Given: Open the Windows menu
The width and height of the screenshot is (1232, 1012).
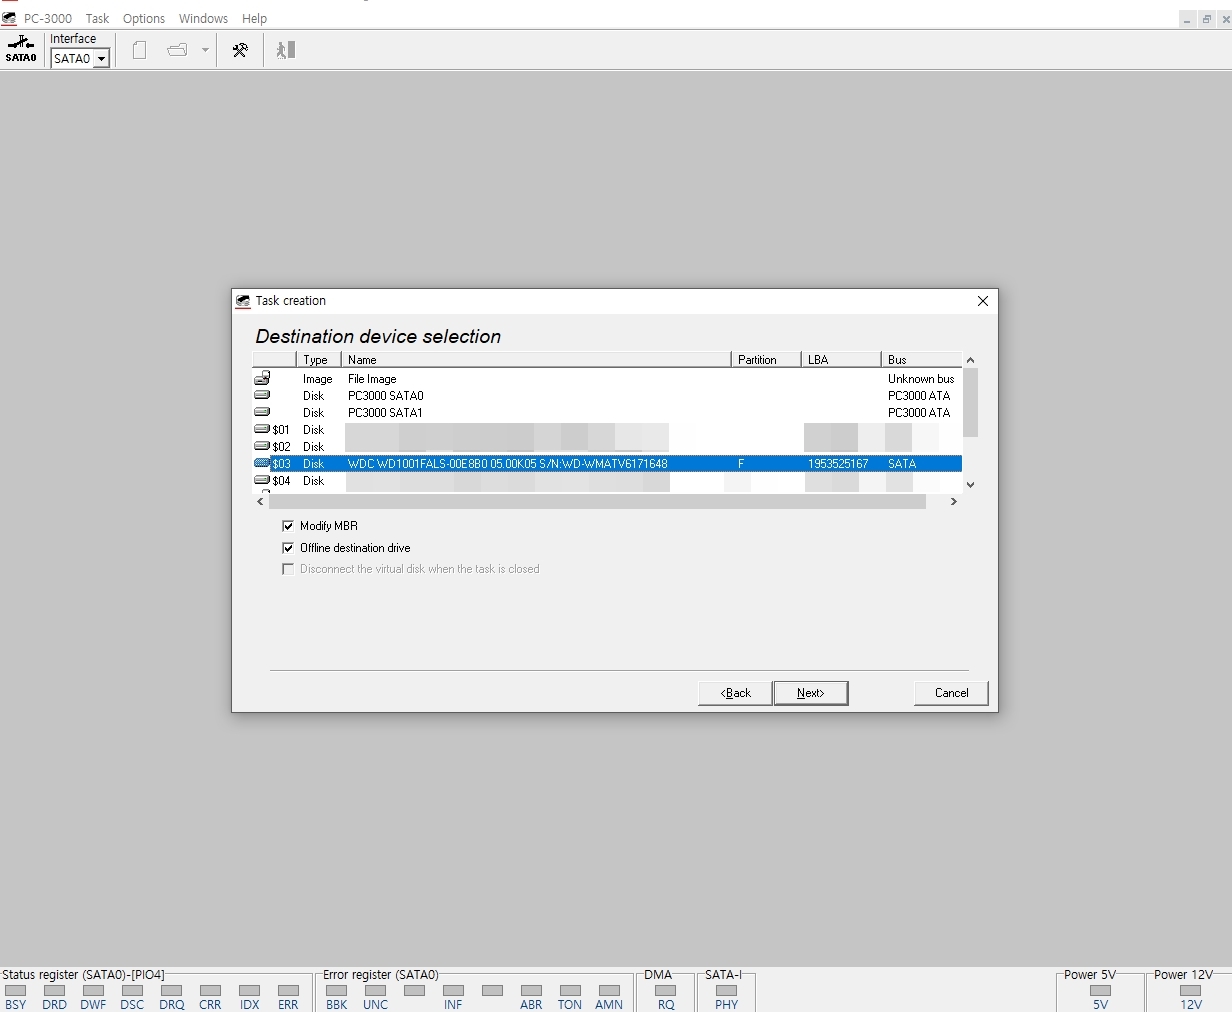Looking at the screenshot, I should [203, 18].
